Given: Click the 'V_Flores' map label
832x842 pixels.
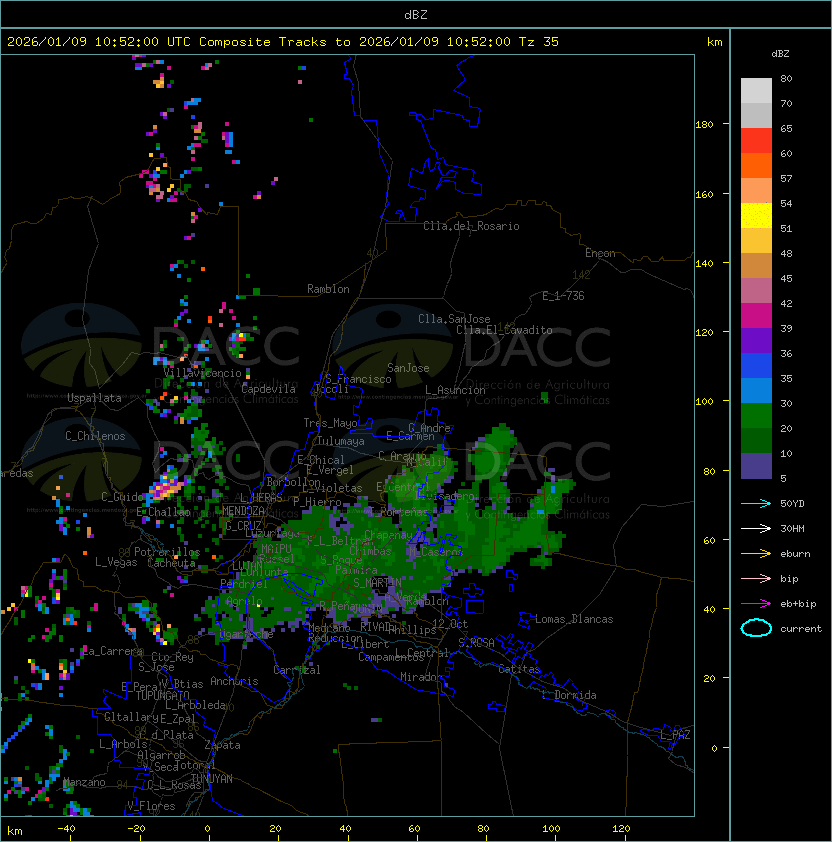Looking at the screenshot, I should click(151, 806).
